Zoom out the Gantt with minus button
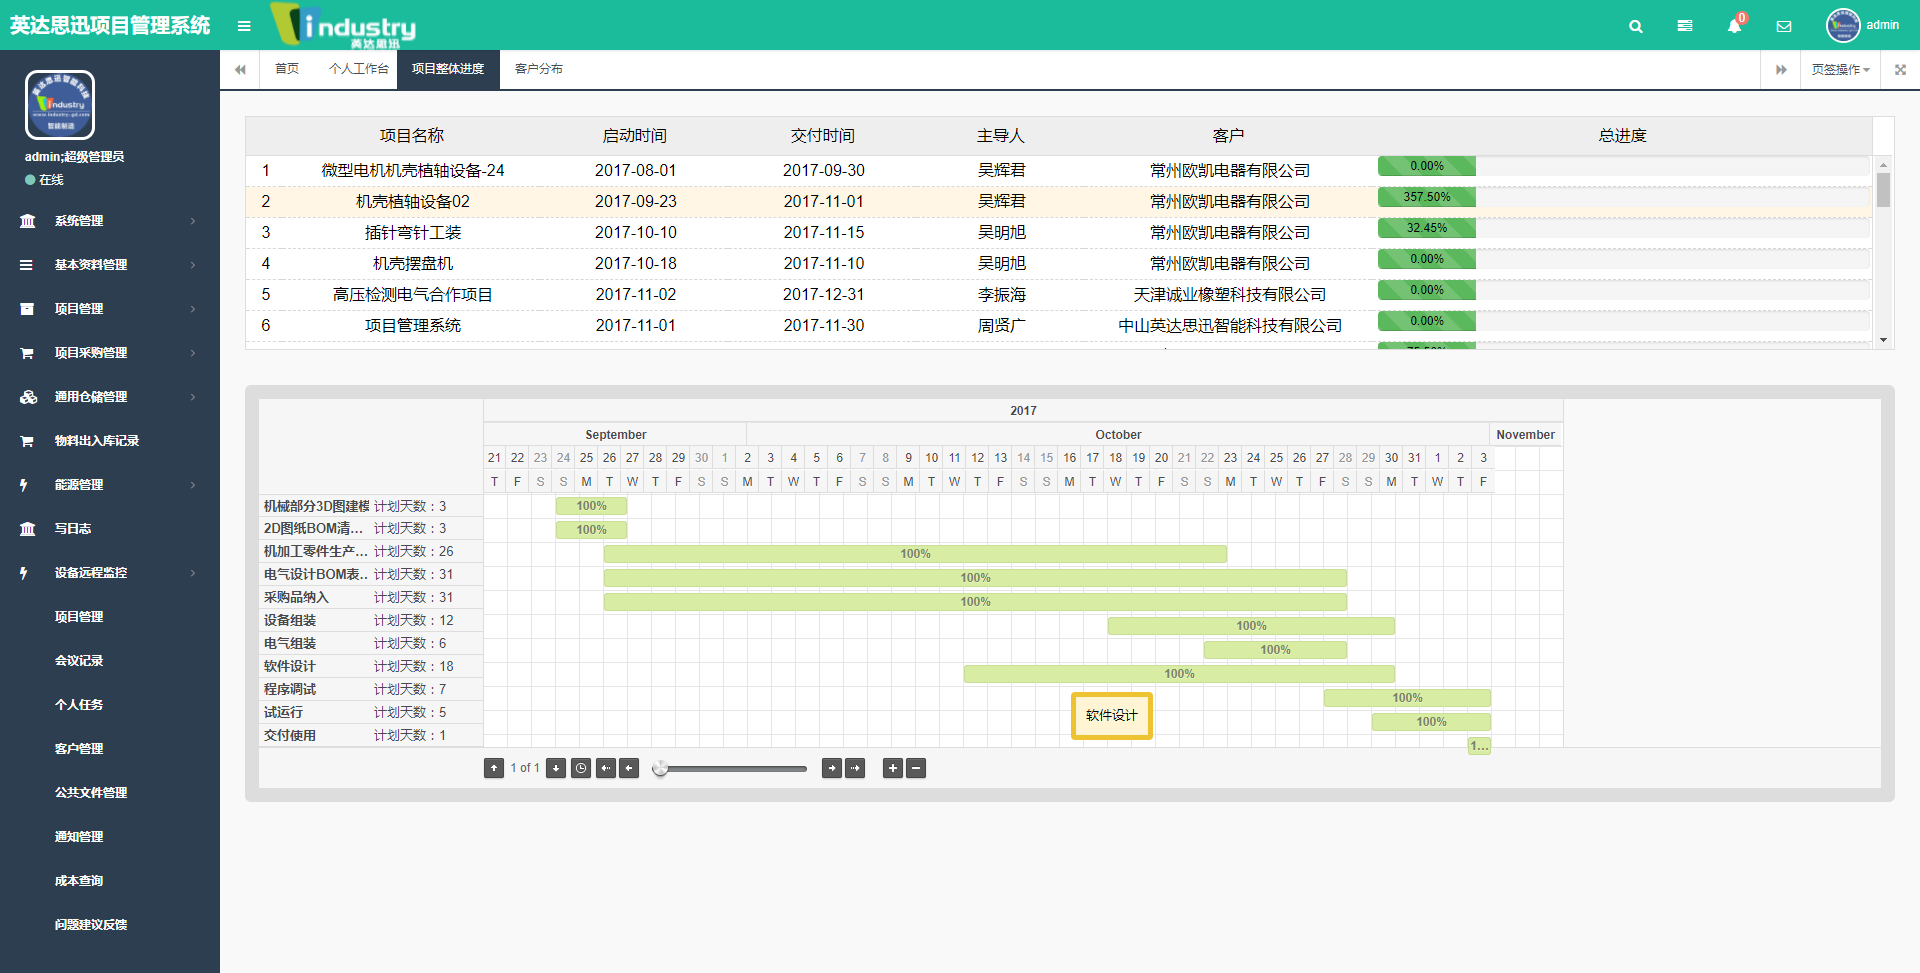 pos(916,768)
